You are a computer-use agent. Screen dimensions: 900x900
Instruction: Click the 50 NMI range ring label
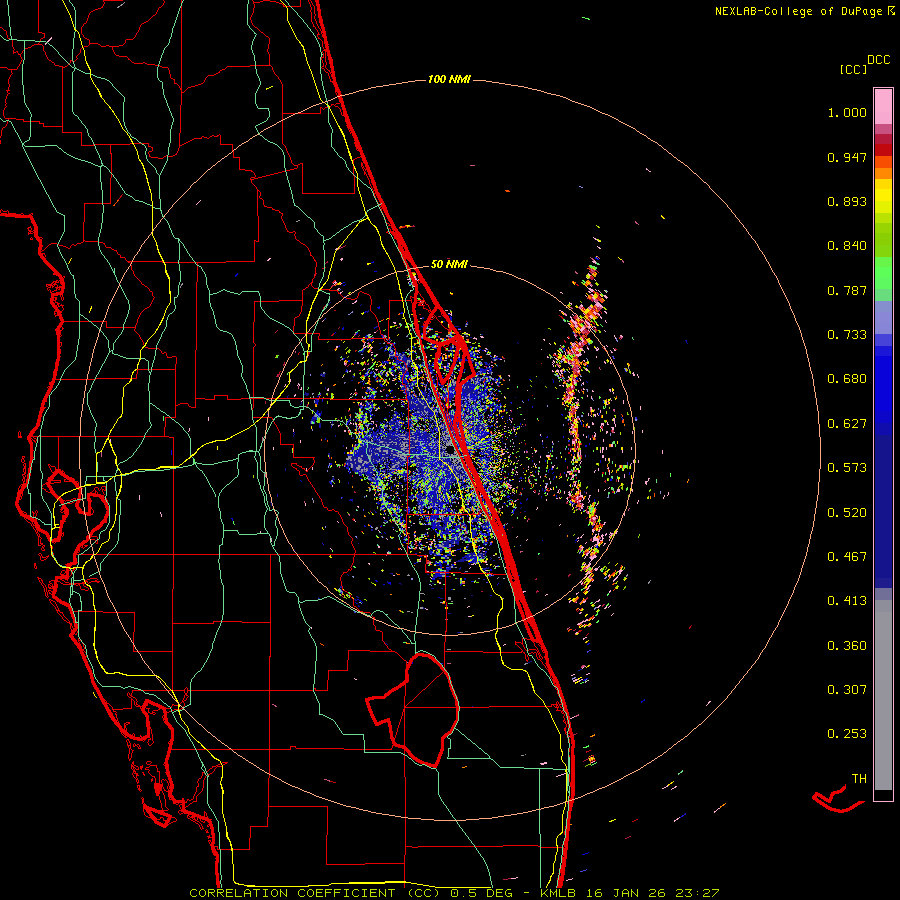tap(449, 264)
